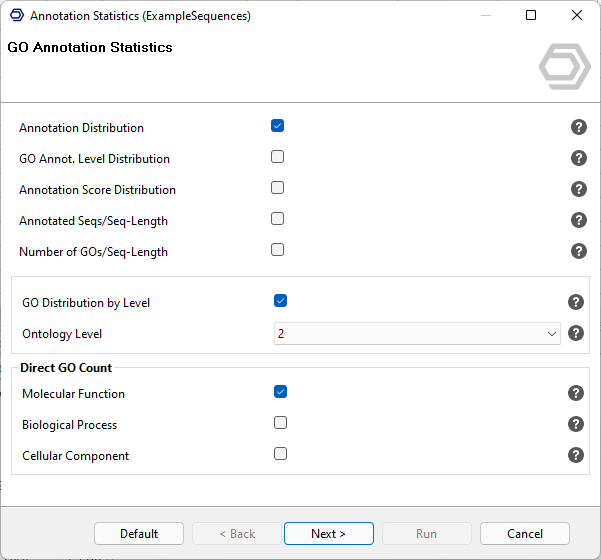Click help icon for Molecular Function
Image resolution: width=601 pixels, height=560 pixels.
tap(576, 393)
